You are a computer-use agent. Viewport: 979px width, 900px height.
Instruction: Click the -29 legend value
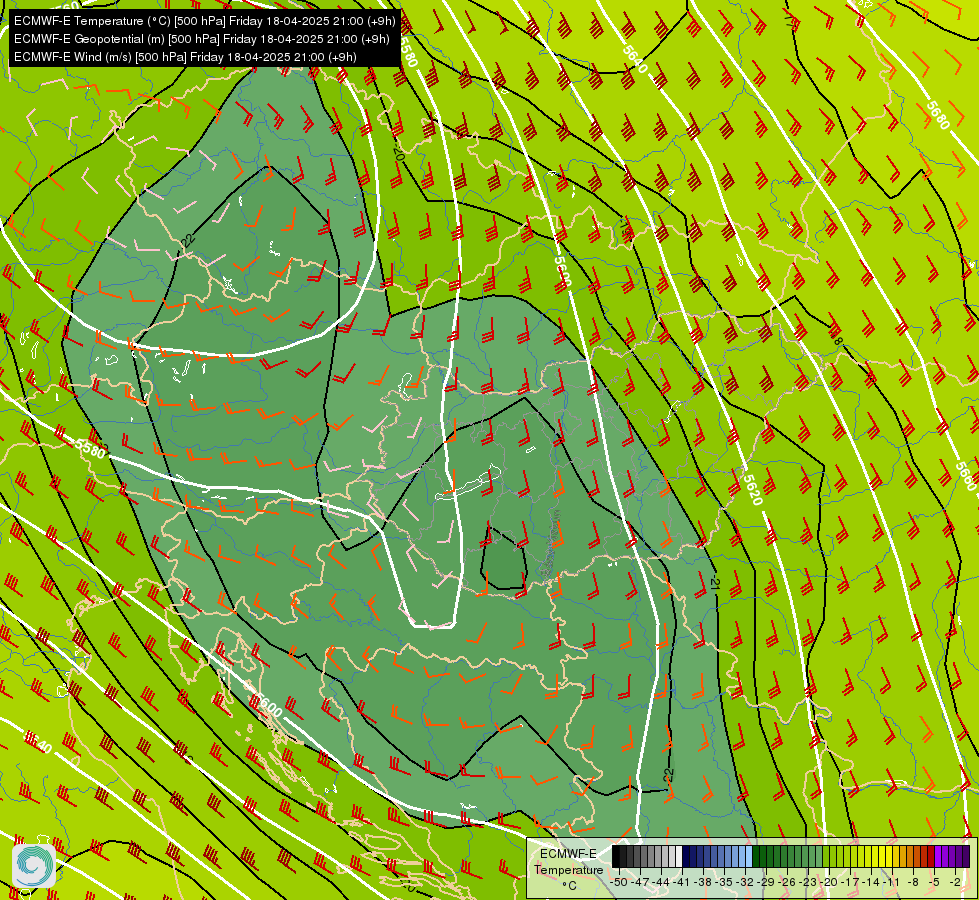[765, 883]
